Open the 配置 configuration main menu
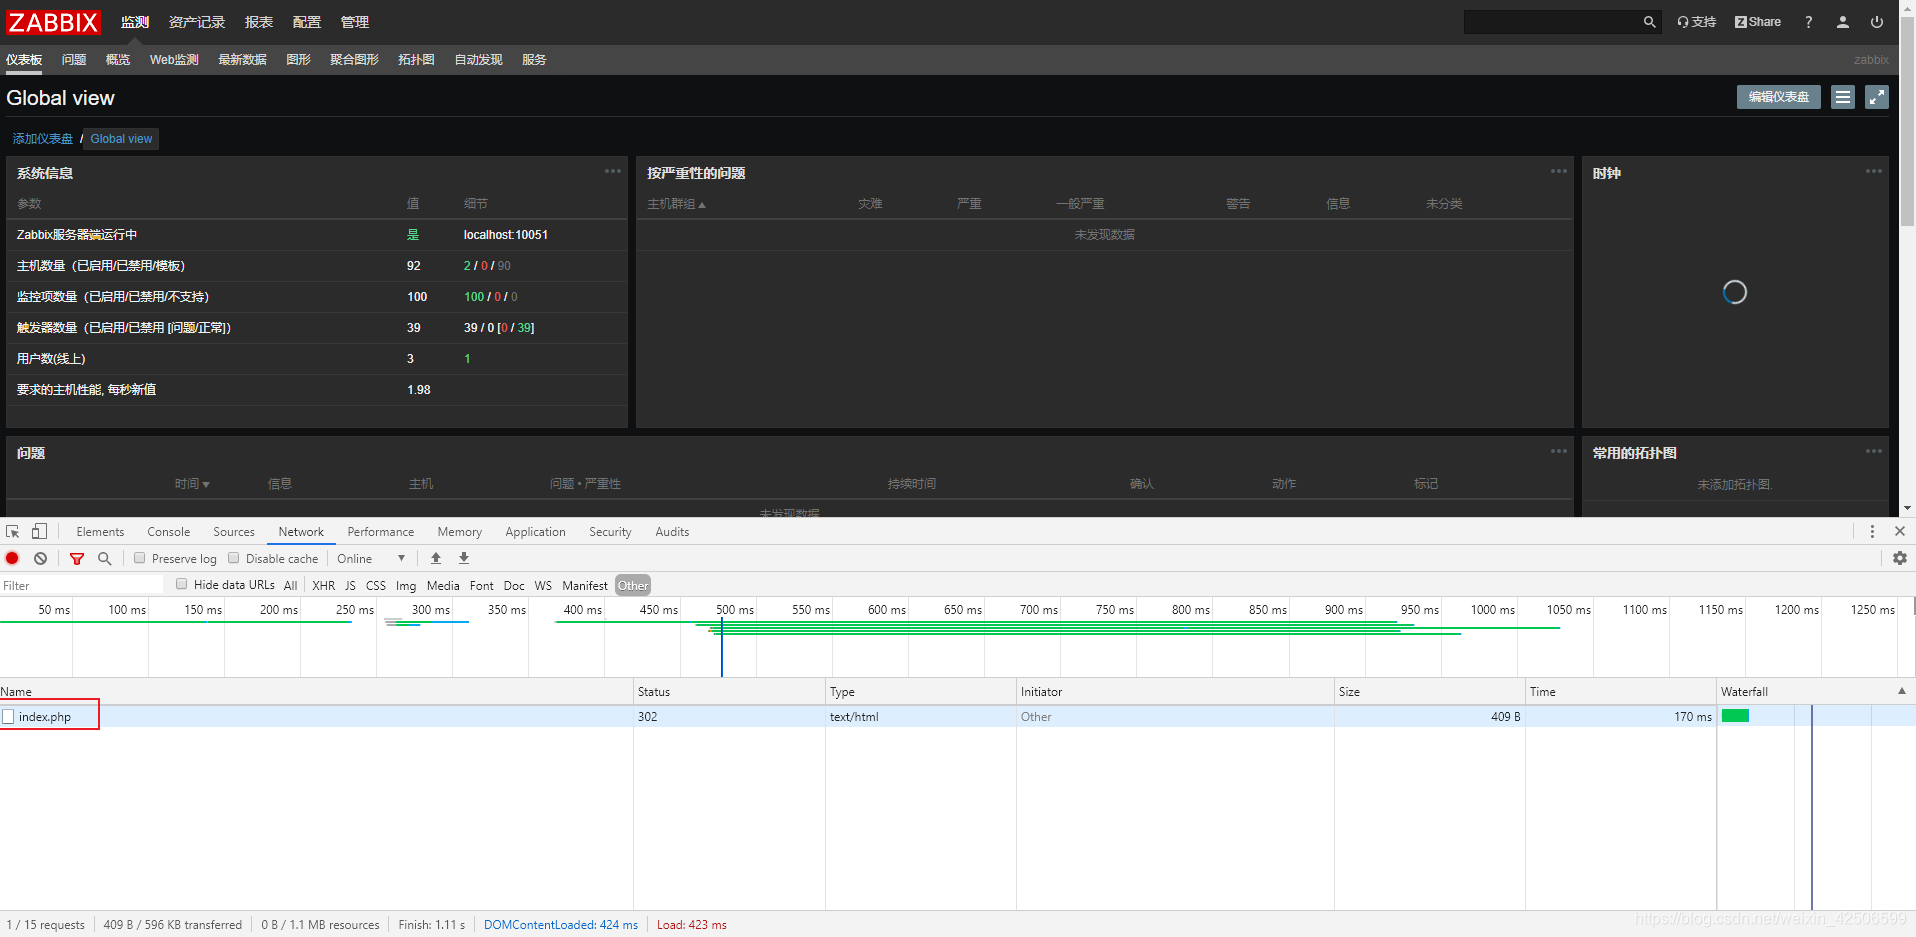Viewport: 1916px width, 937px height. [307, 22]
